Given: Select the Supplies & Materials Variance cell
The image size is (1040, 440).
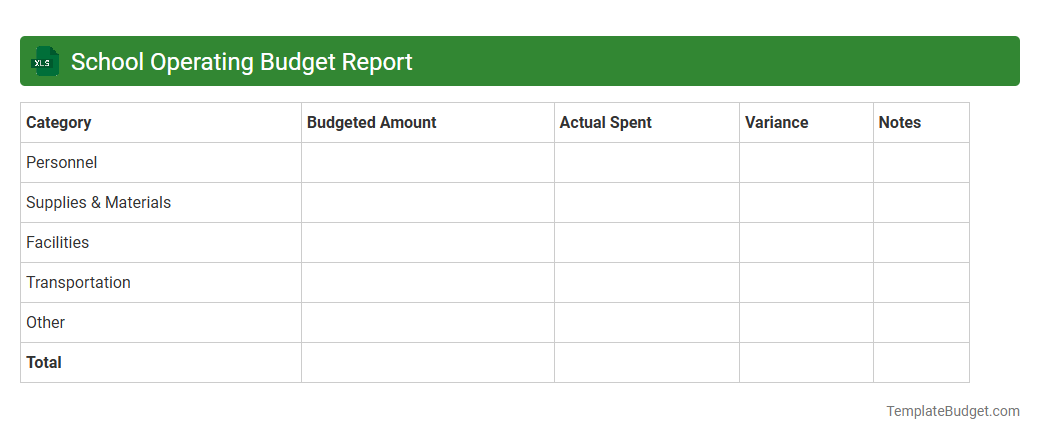Looking at the screenshot, I should point(807,202).
